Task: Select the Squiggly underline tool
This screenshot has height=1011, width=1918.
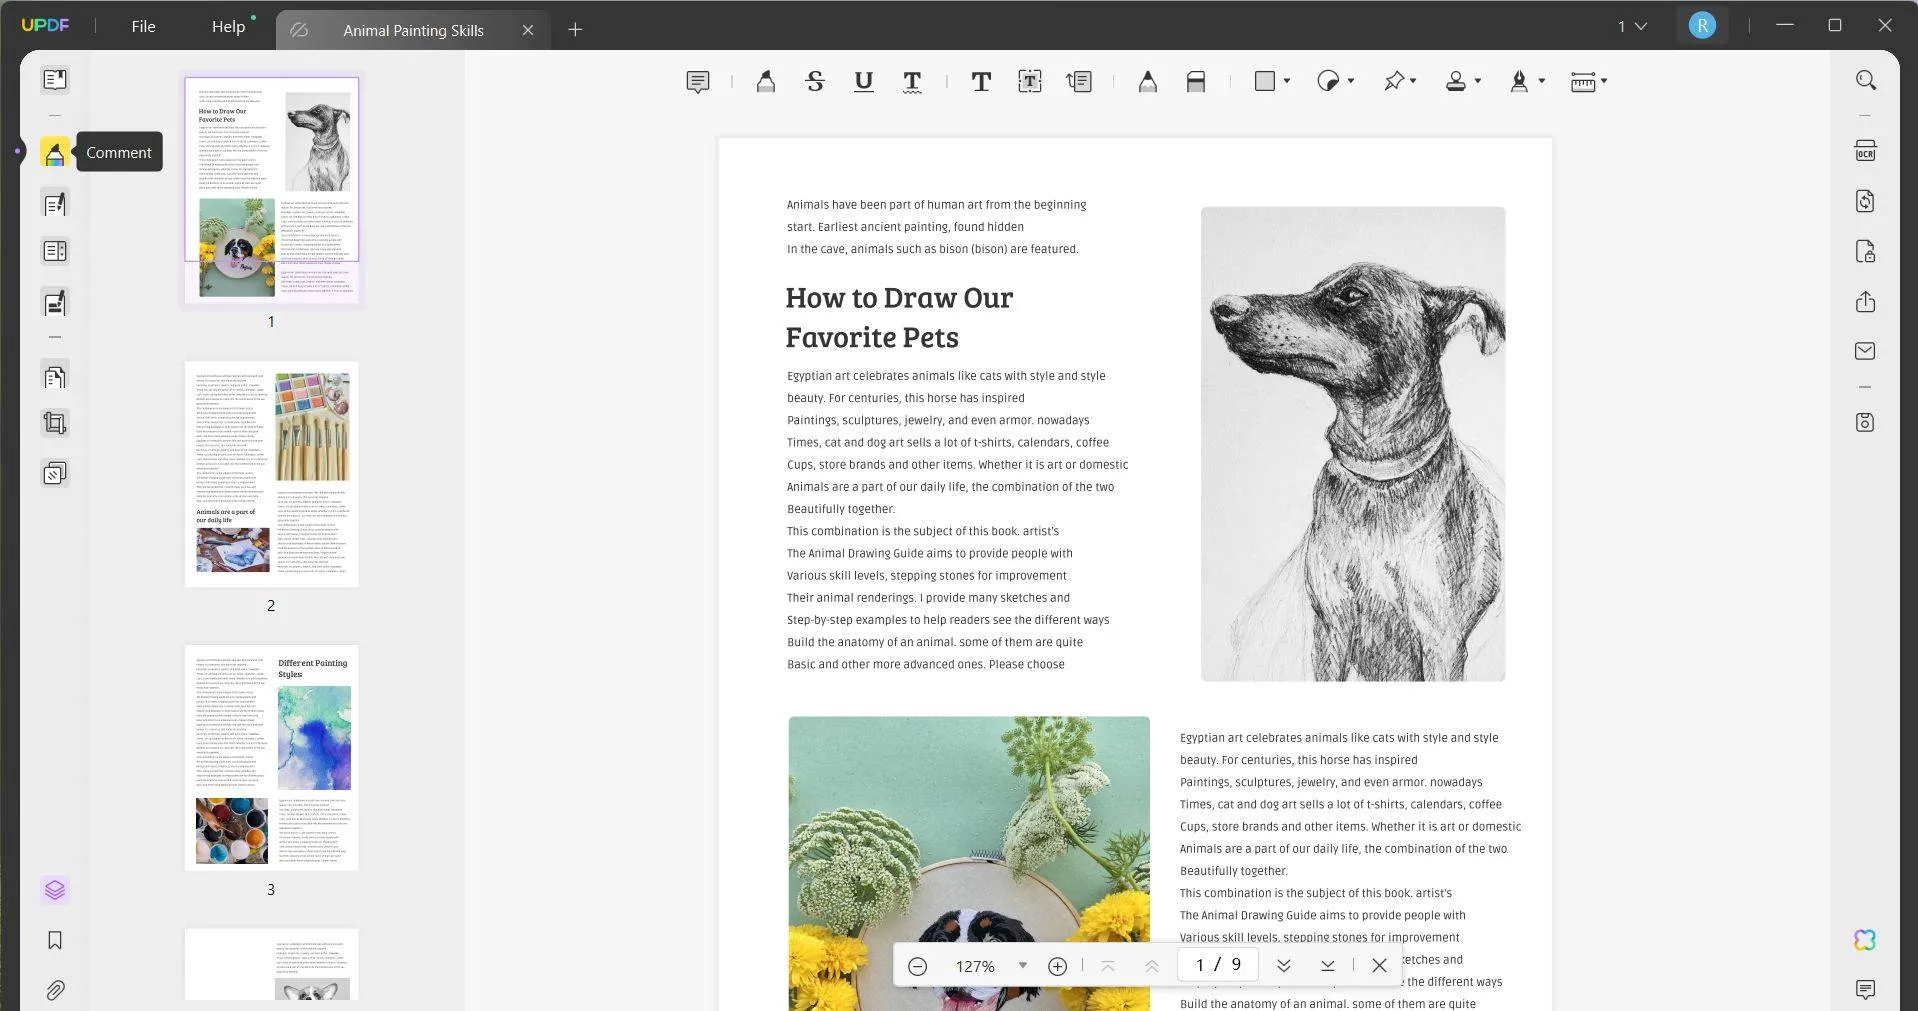Action: click(x=912, y=82)
